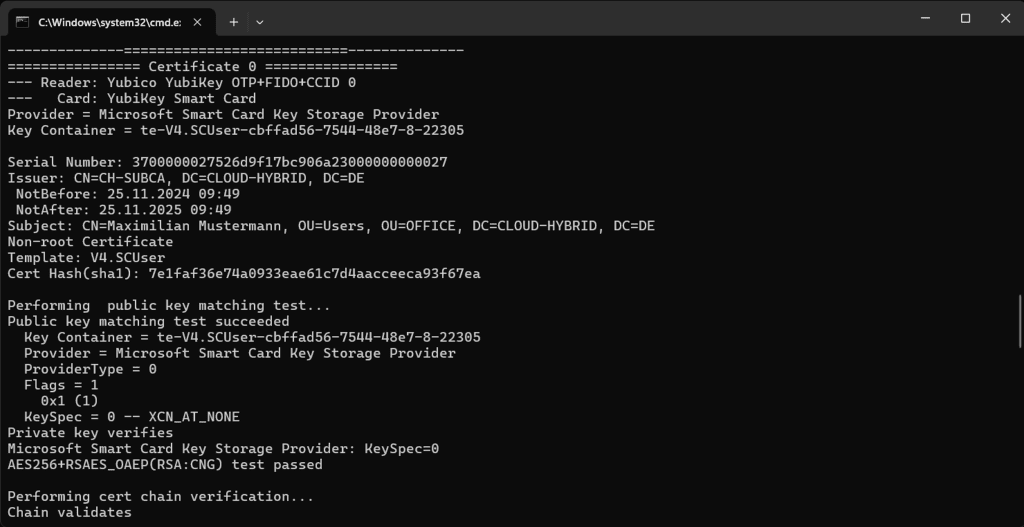Screen dimensions: 1024x527
Task: Open a new tab with the plus button
Action: tap(233, 21)
